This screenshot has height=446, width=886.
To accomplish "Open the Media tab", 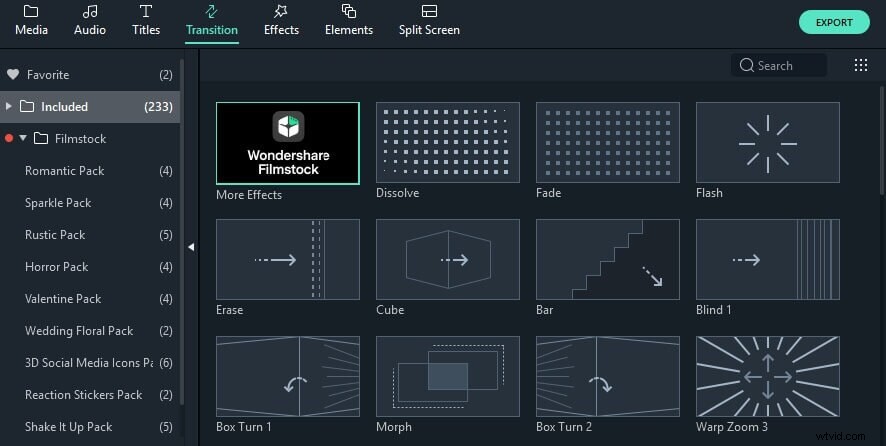I will point(31,20).
